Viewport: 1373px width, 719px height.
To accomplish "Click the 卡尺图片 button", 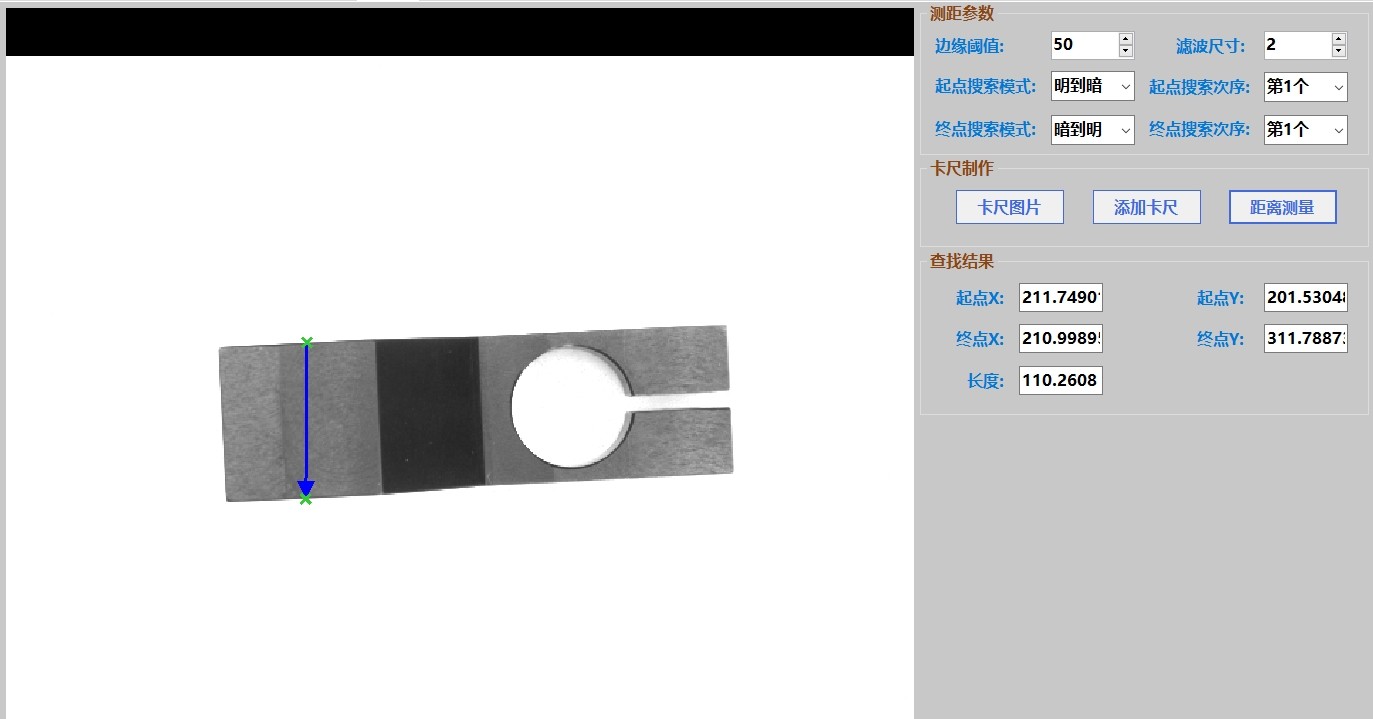I will pyautogui.click(x=1010, y=207).
